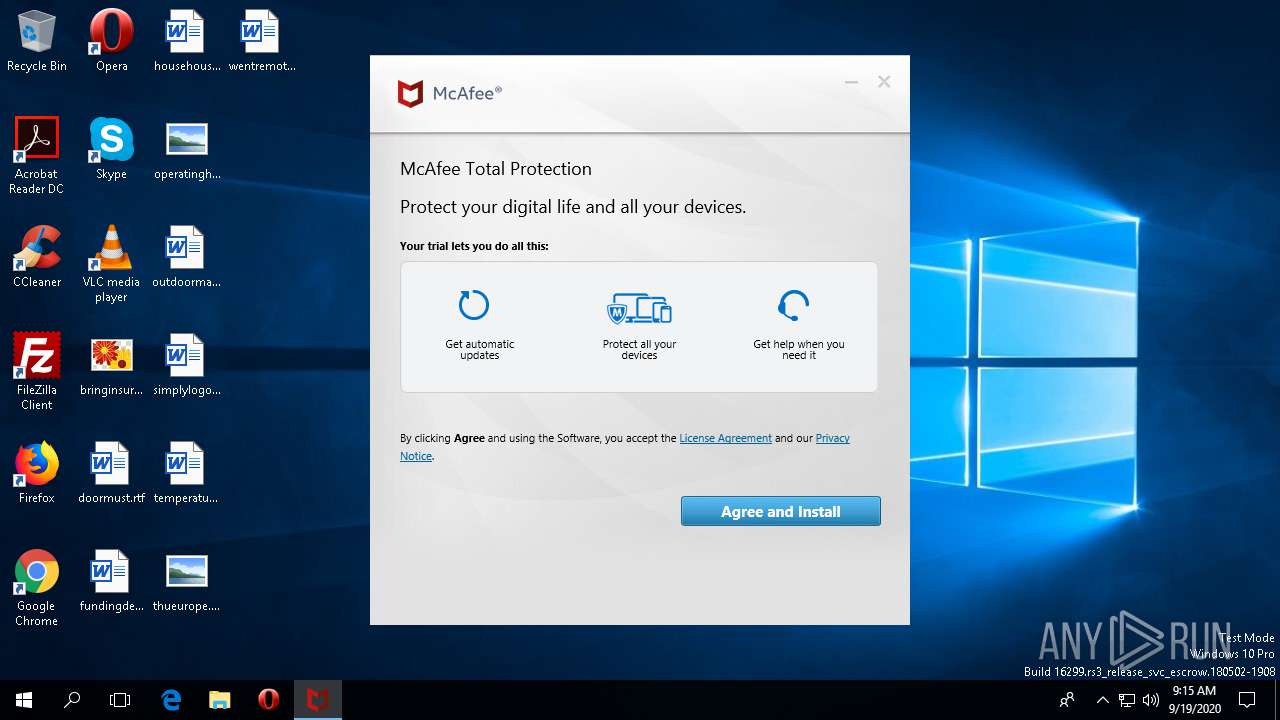
Task: Open the Privacy Notice link
Action: (x=833, y=438)
